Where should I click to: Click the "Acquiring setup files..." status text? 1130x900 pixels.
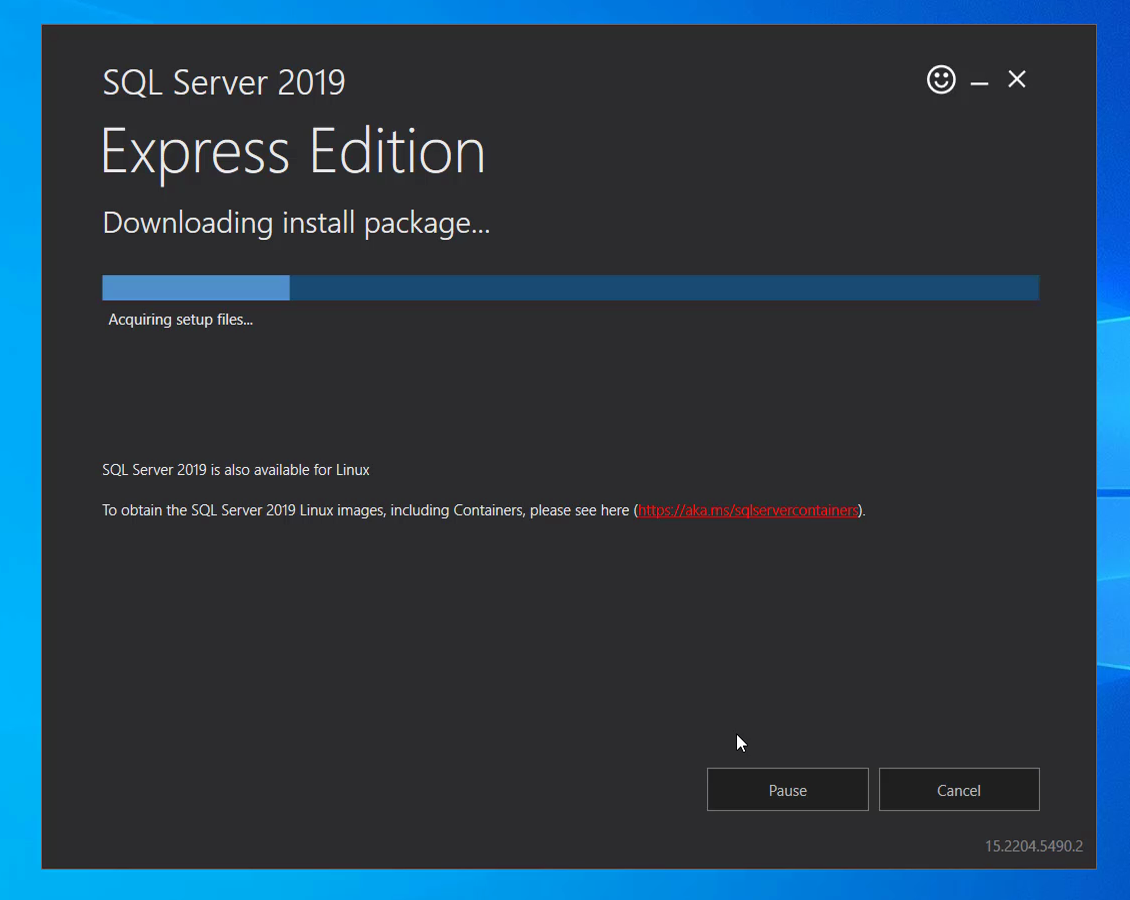[x=181, y=320]
